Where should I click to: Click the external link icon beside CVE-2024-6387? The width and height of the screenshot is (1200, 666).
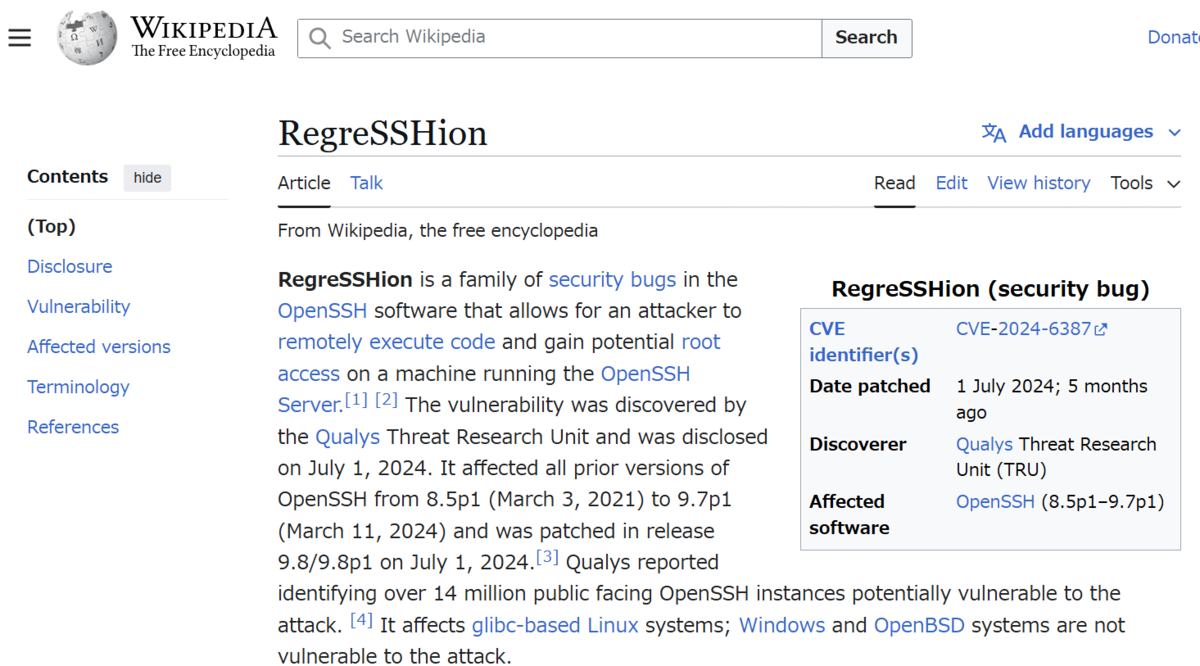pyautogui.click(x=1101, y=329)
